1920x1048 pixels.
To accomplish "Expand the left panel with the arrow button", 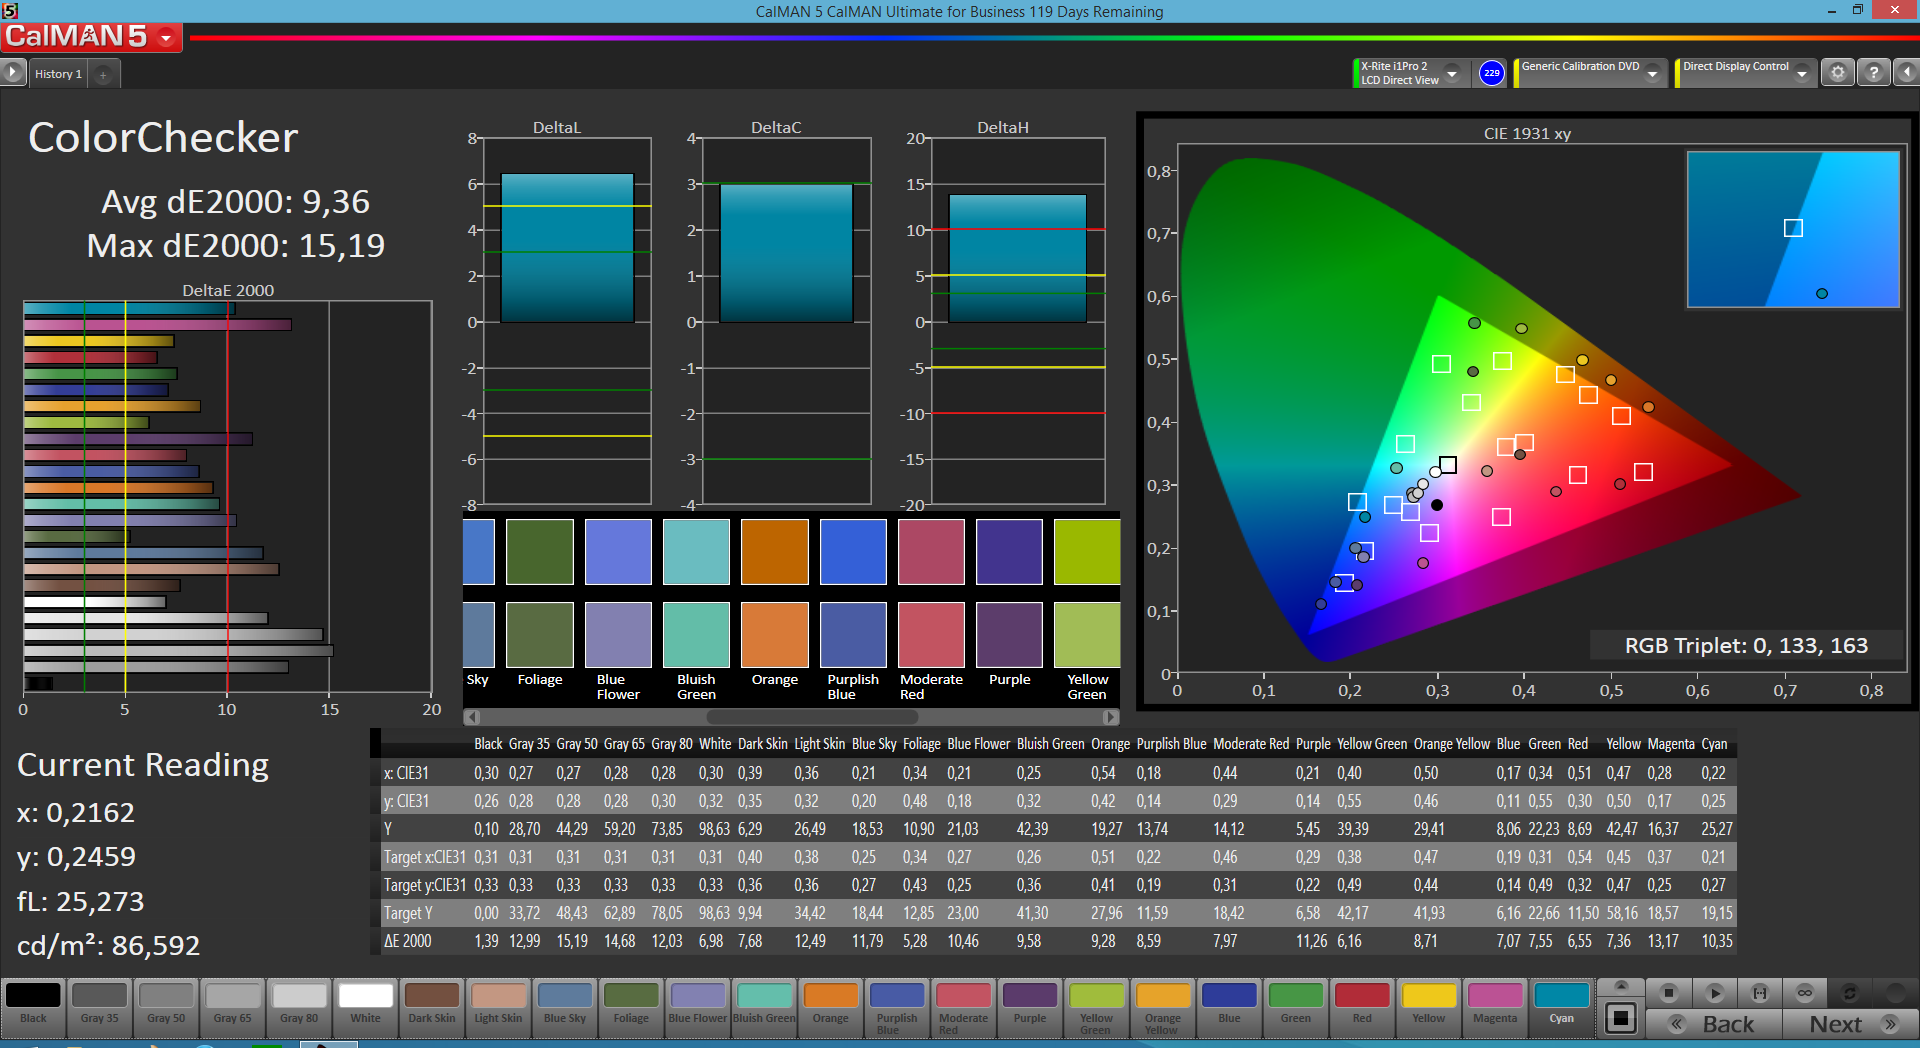I will tap(12, 73).
